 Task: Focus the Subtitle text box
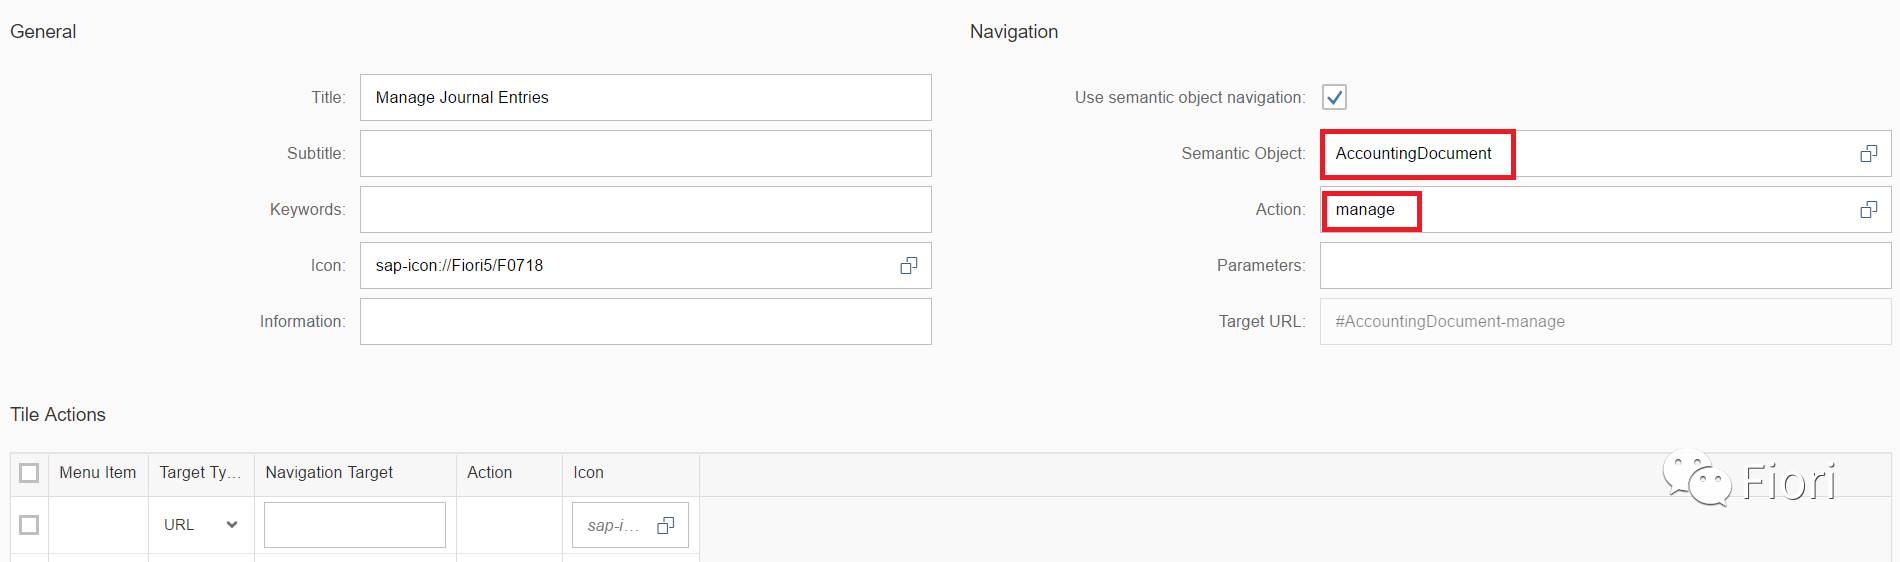tap(645, 153)
